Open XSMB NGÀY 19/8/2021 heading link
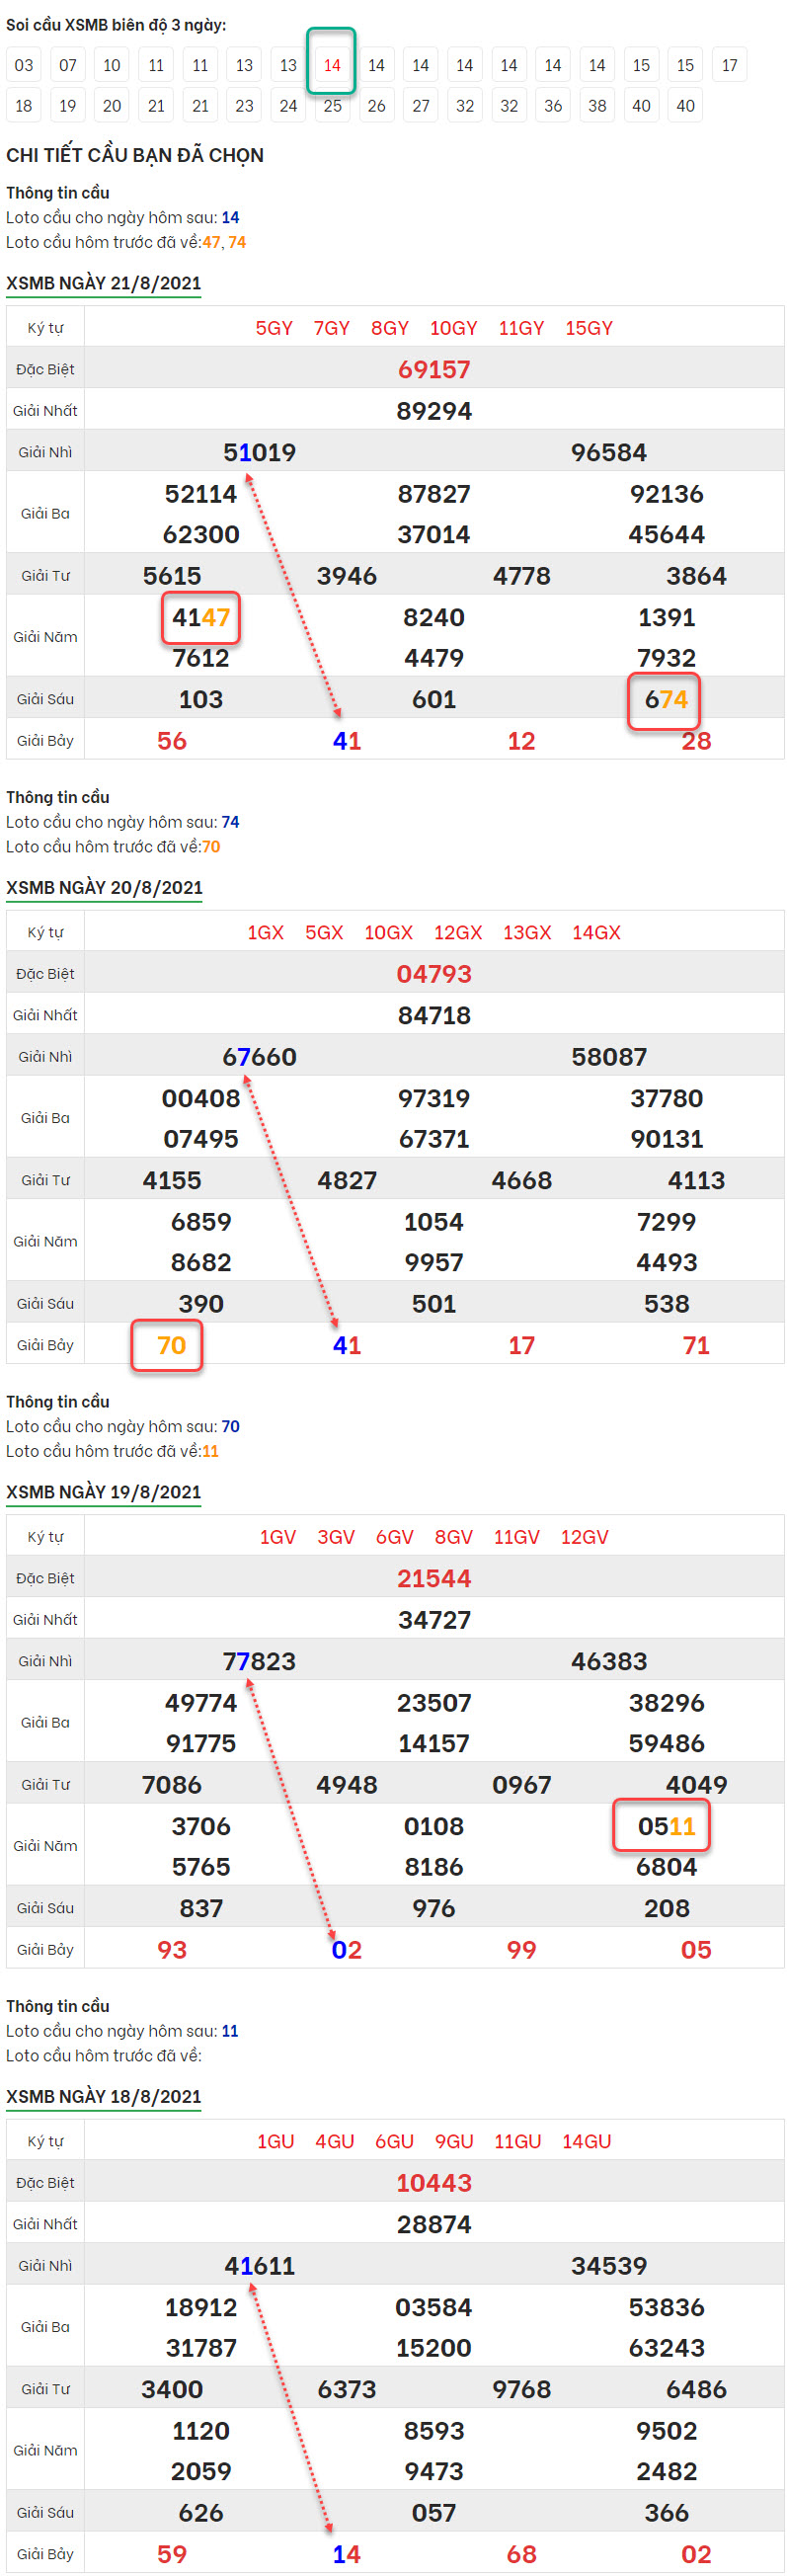The image size is (787, 2576). pos(104,1491)
